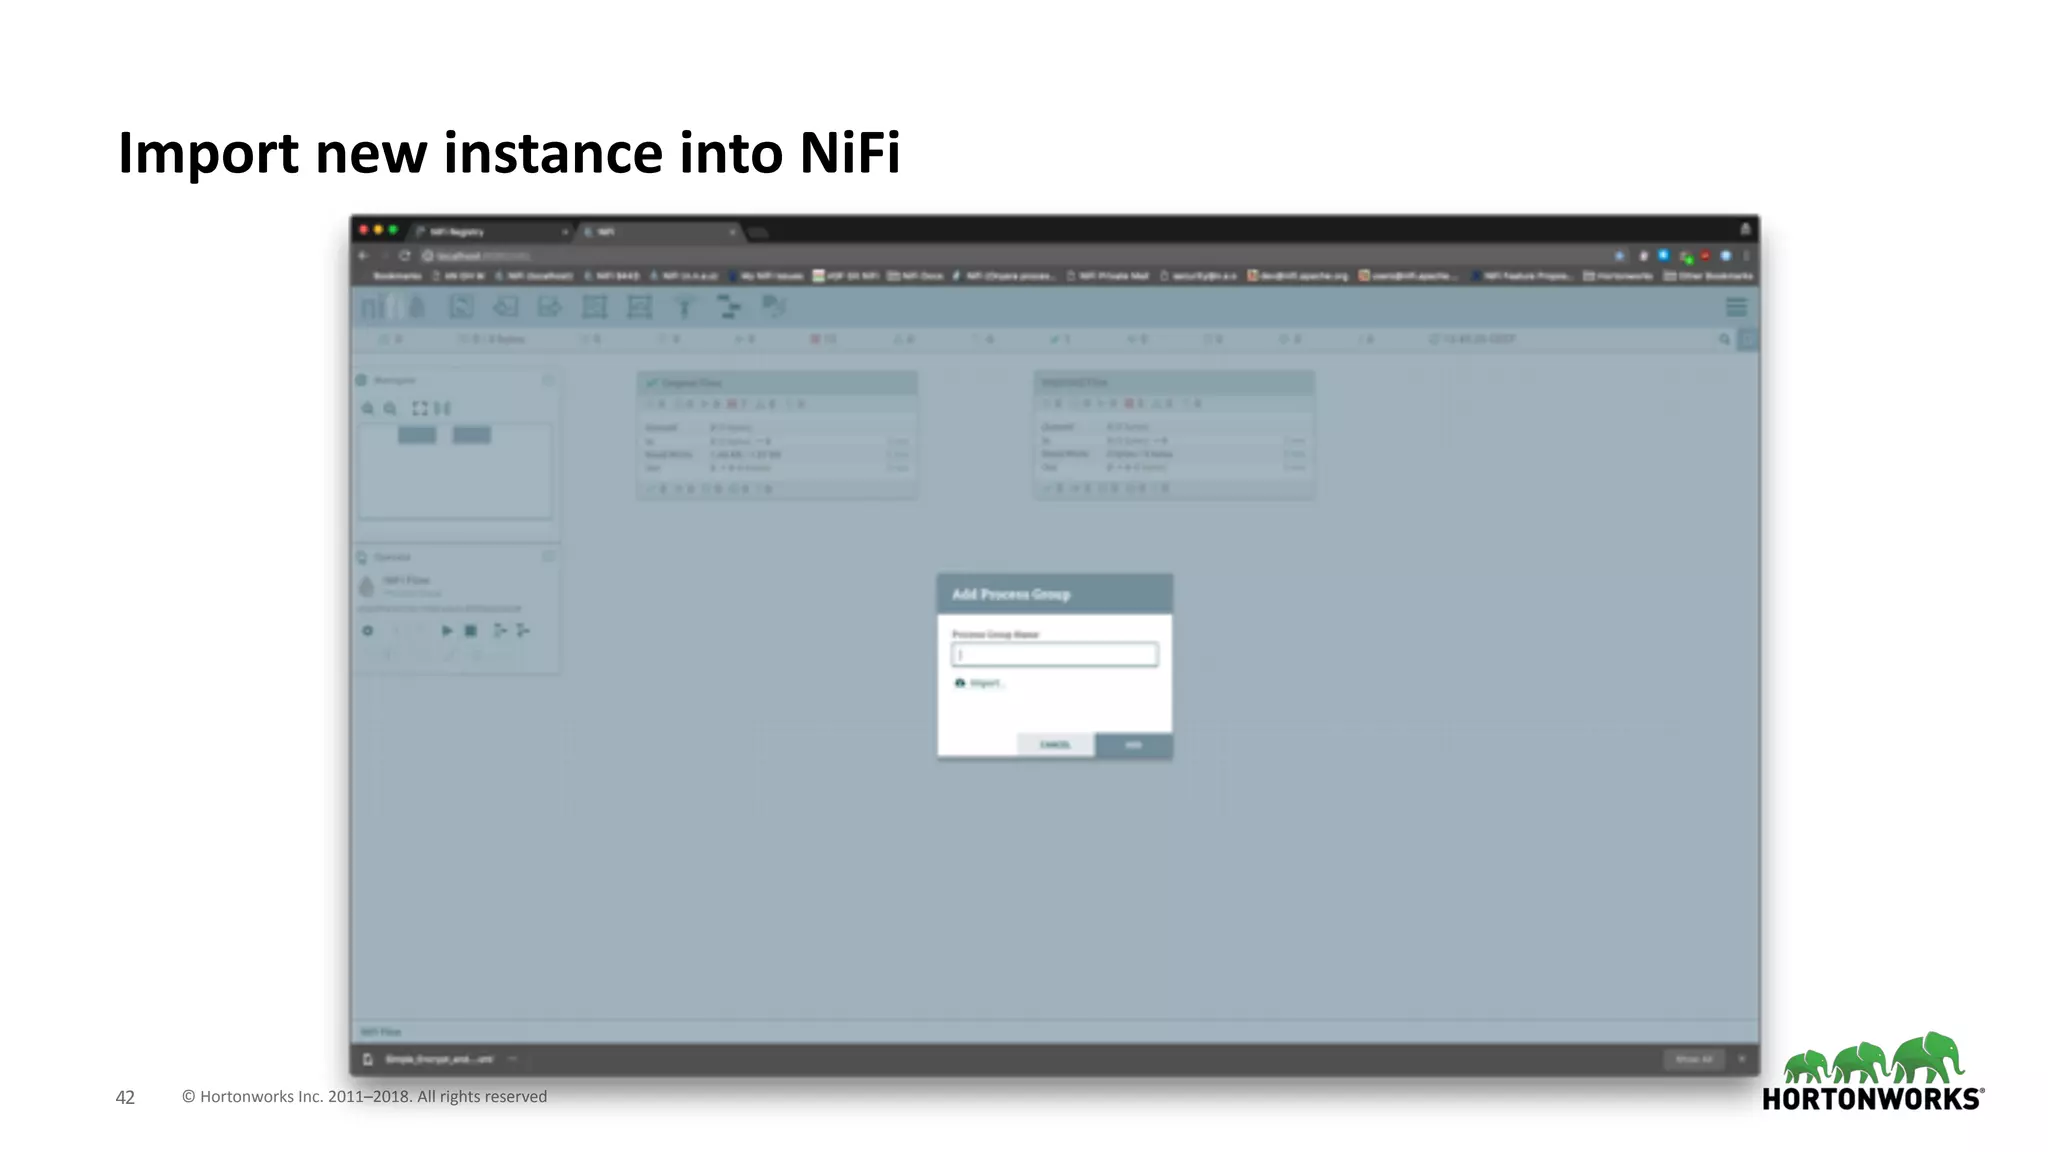Bookmark this page with the star icon
This screenshot has height=1152, width=2048.
1619,256
